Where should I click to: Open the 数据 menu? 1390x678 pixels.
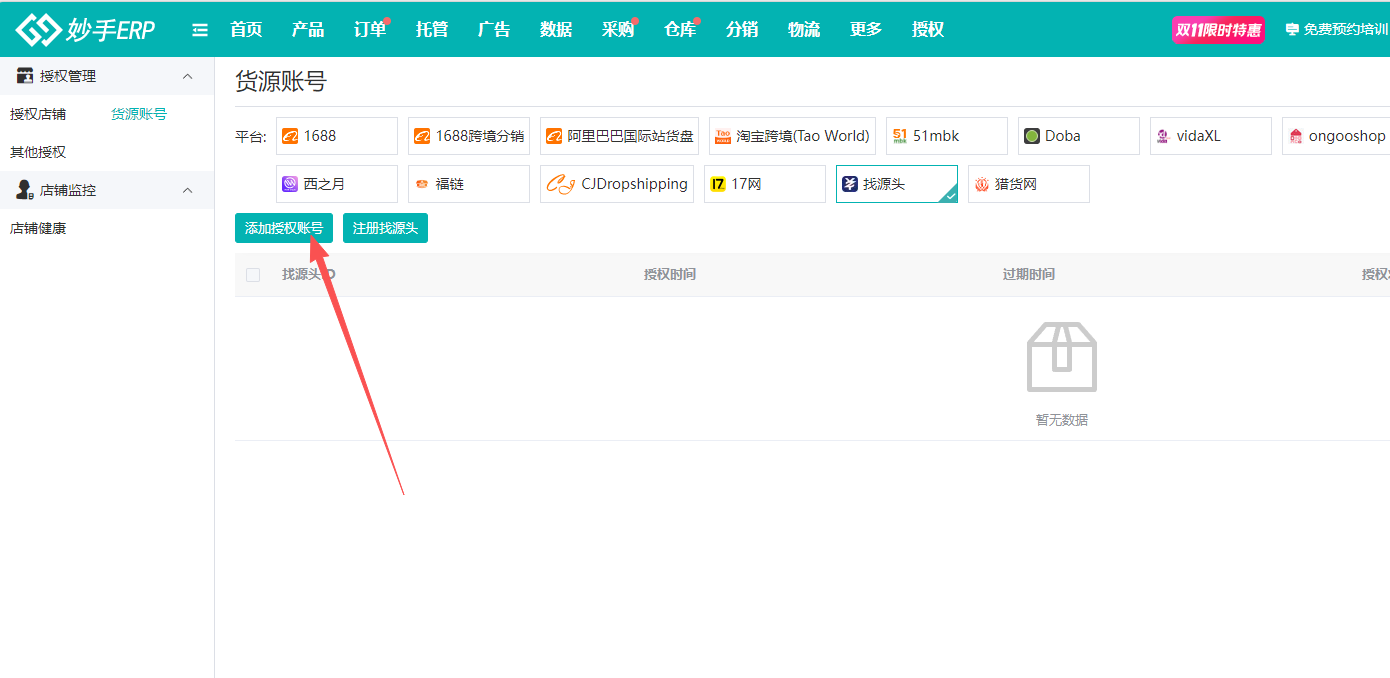(x=556, y=30)
